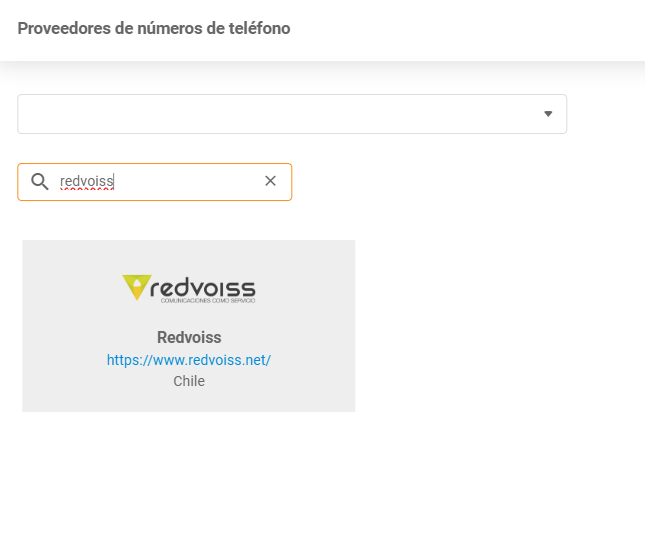Click the underlined redvoiss text in search
Screen dimensions: 645x560
[x=87, y=182]
